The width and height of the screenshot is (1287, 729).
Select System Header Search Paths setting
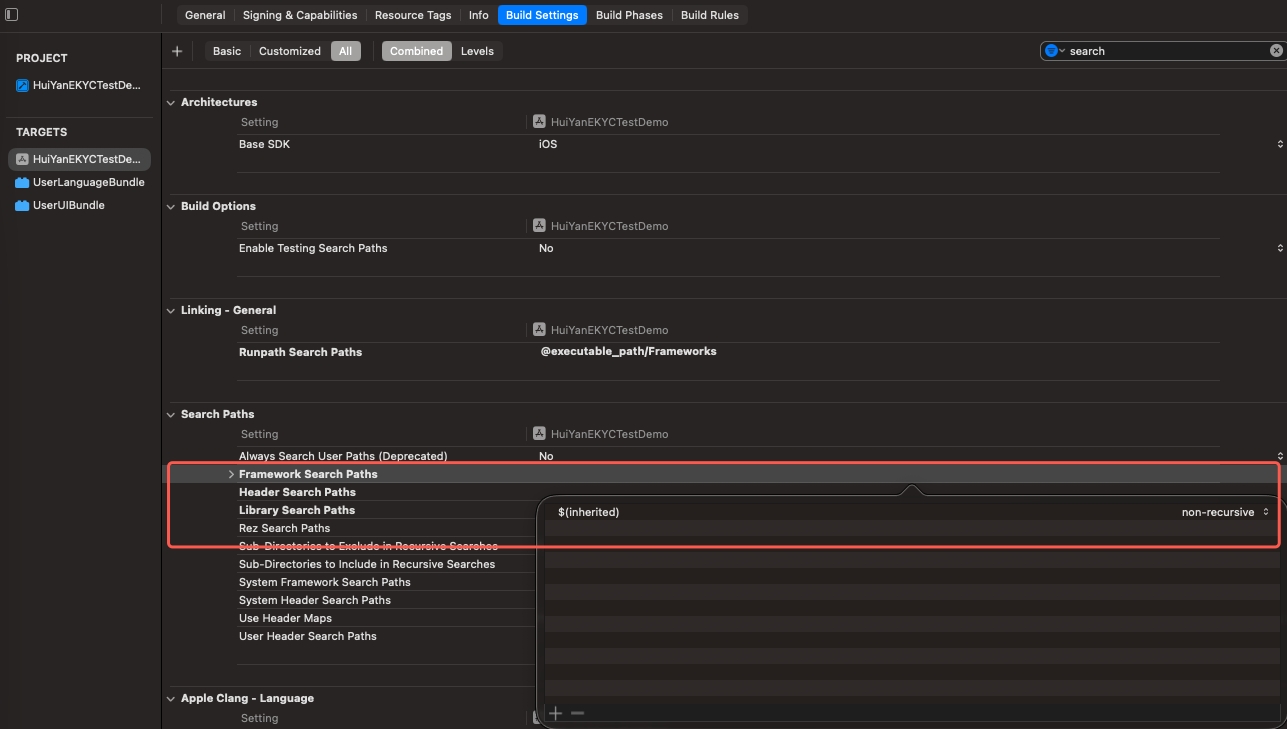click(315, 600)
